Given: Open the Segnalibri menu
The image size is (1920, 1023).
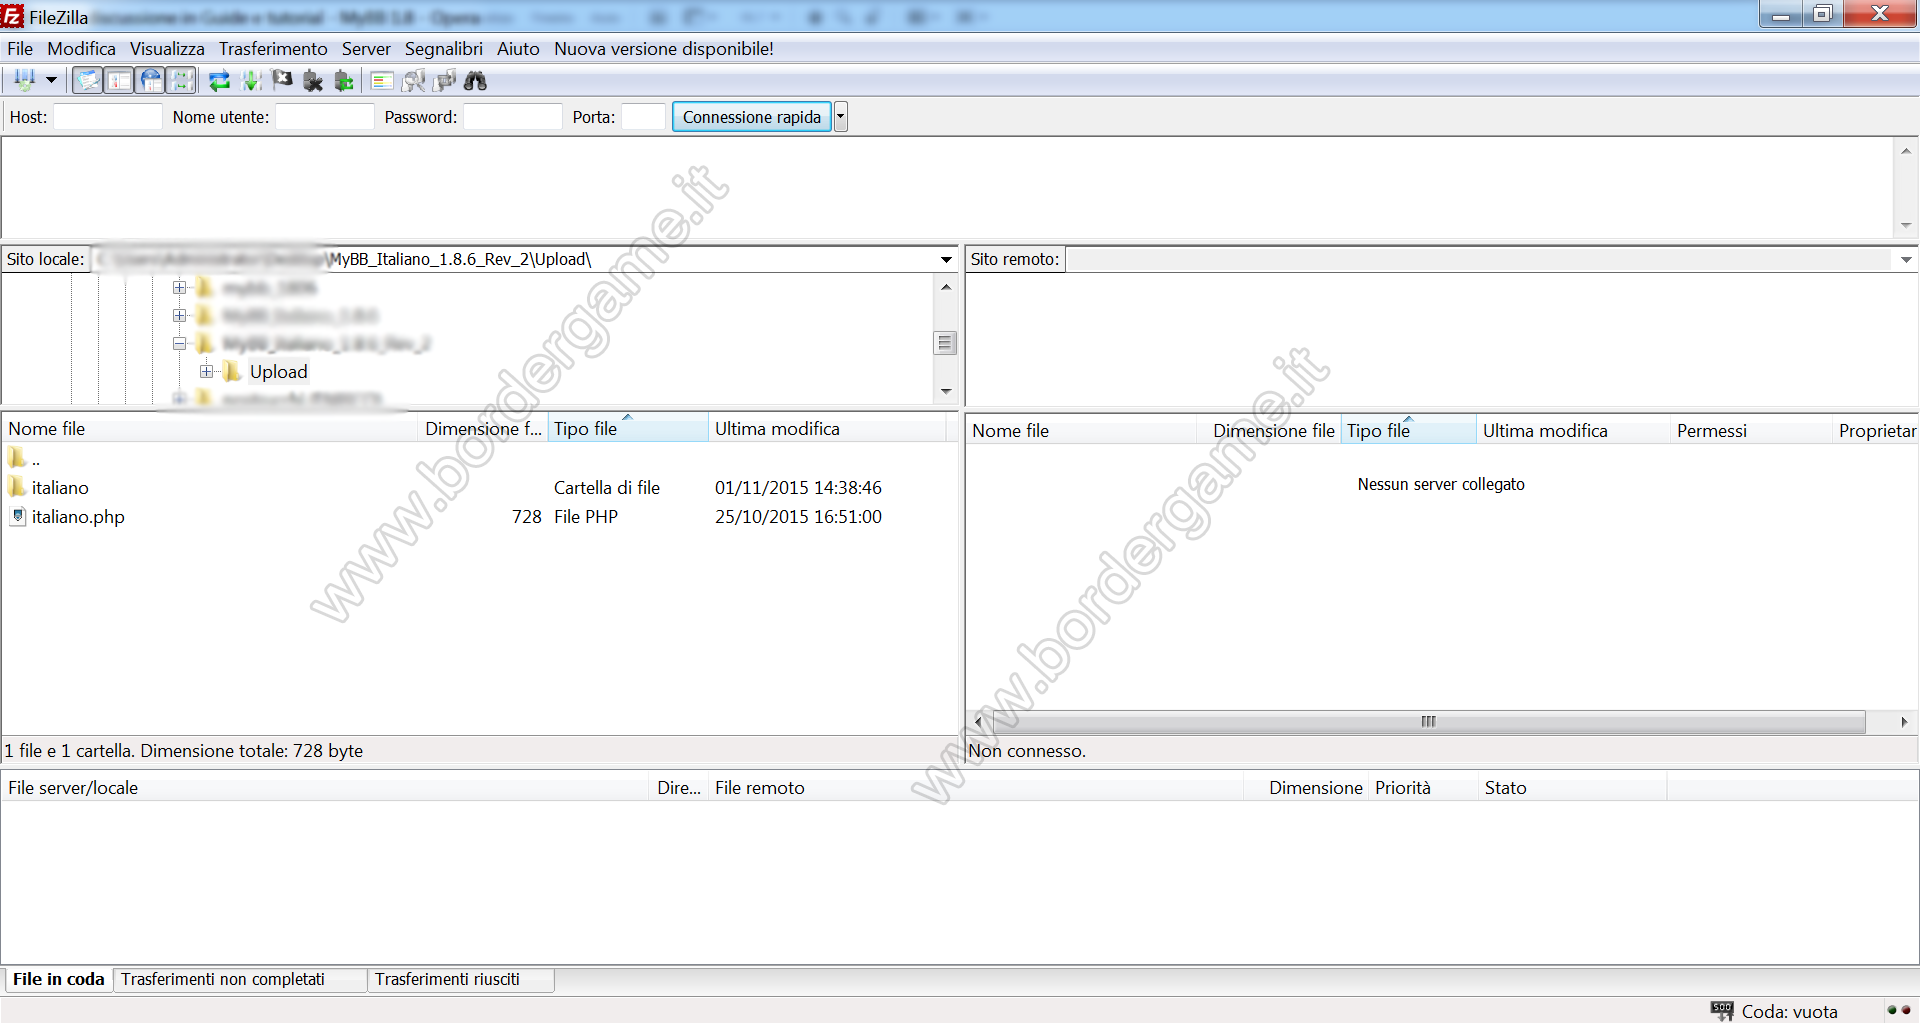Looking at the screenshot, I should [444, 49].
